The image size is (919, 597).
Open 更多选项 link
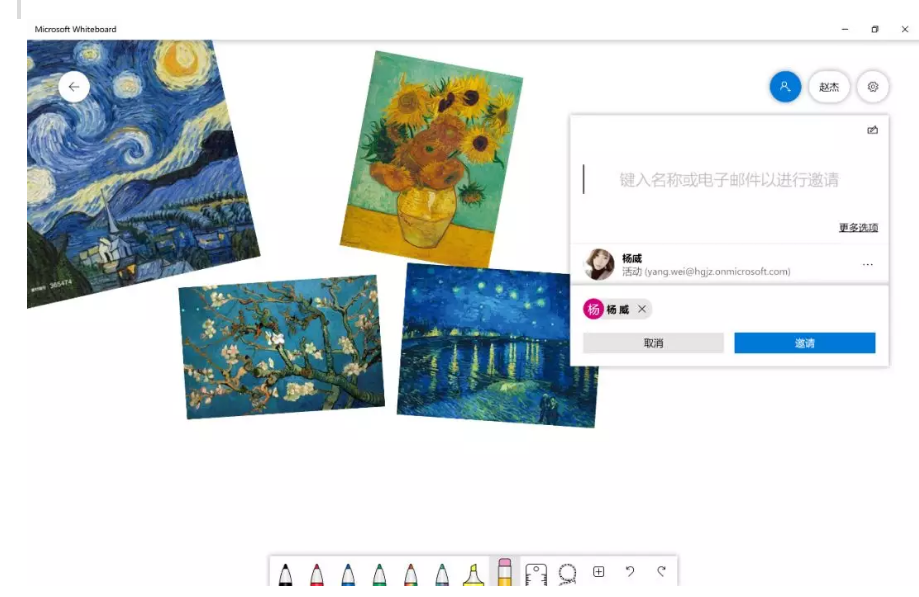click(x=859, y=227)
